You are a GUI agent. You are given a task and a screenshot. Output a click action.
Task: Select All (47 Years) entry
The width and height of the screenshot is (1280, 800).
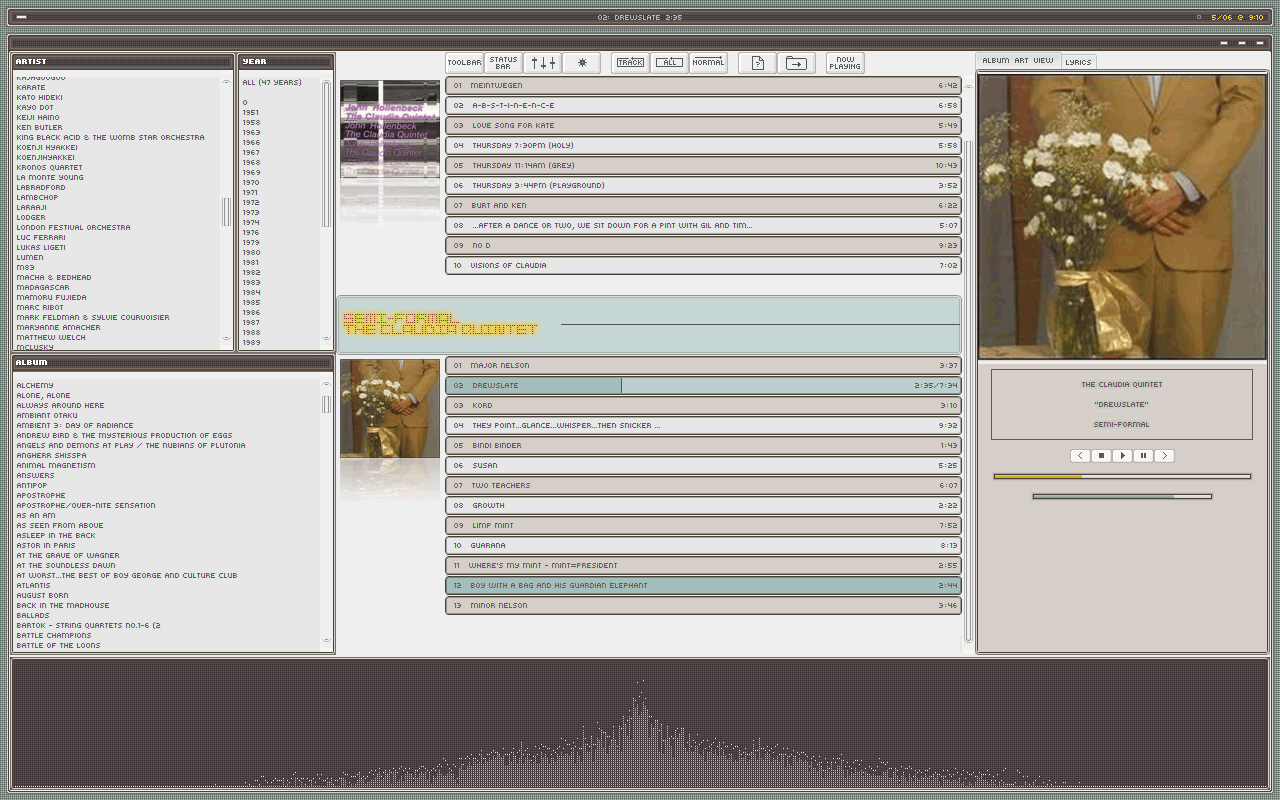[x=272, y=82]
